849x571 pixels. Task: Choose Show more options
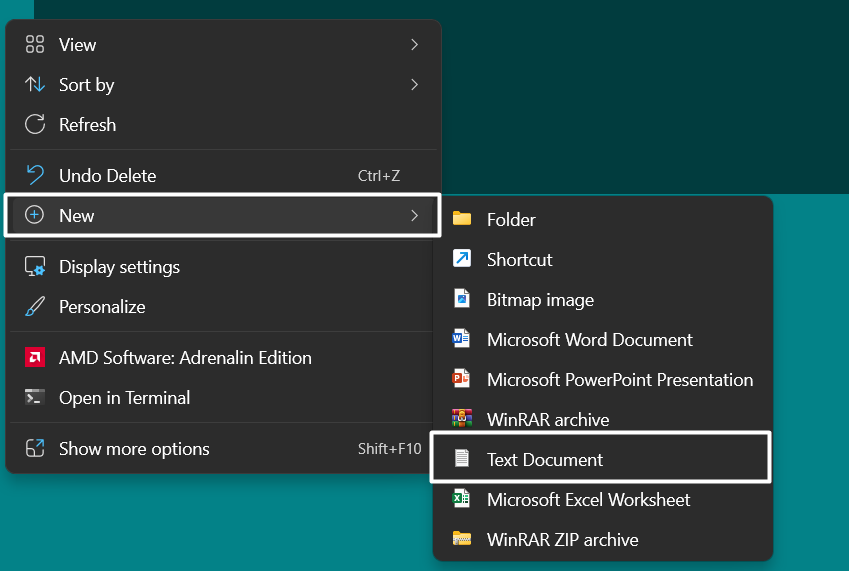tap(134, 449)
